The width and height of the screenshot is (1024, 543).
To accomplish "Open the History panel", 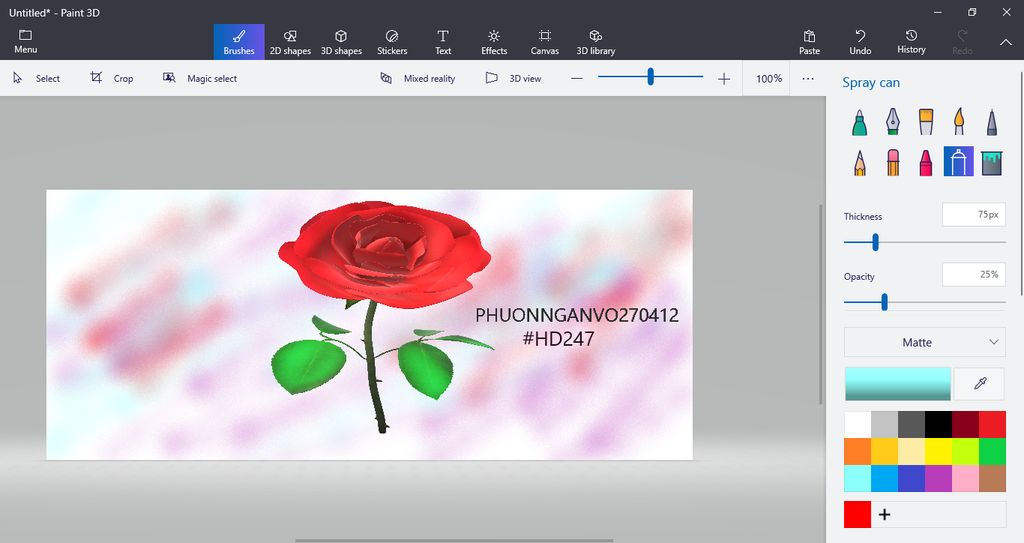I will pyautogui.click(x=911, y=42).
